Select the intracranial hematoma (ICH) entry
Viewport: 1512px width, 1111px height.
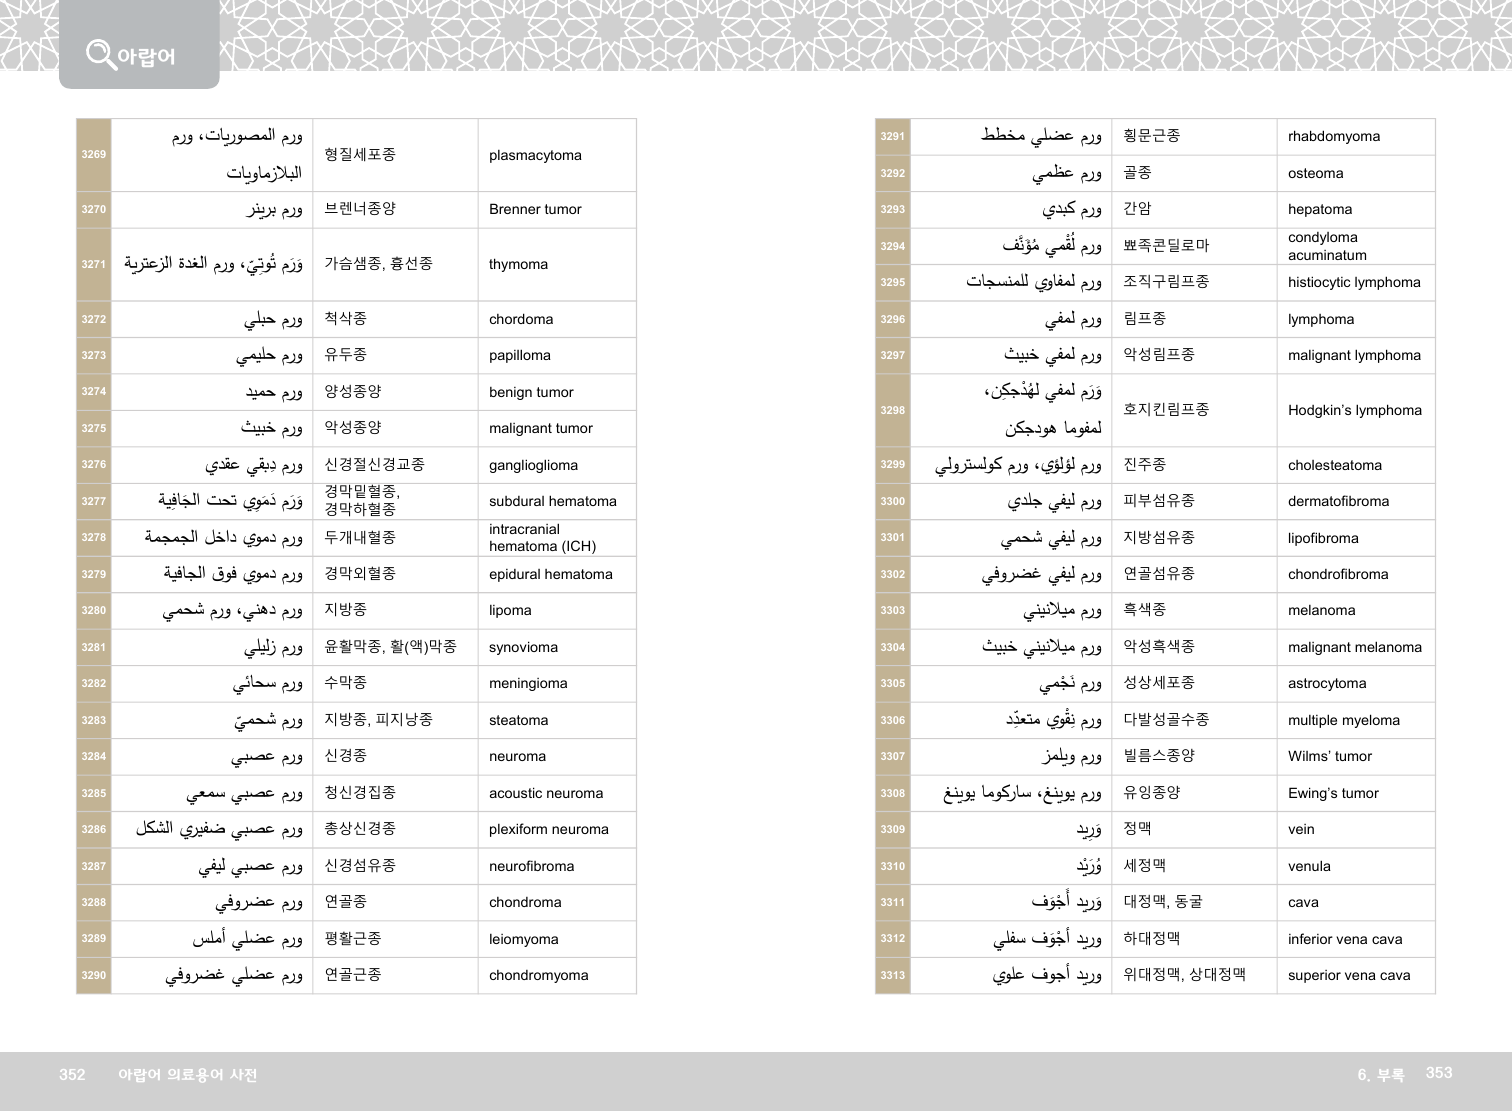pyautogui.click(x=542, y=538)
